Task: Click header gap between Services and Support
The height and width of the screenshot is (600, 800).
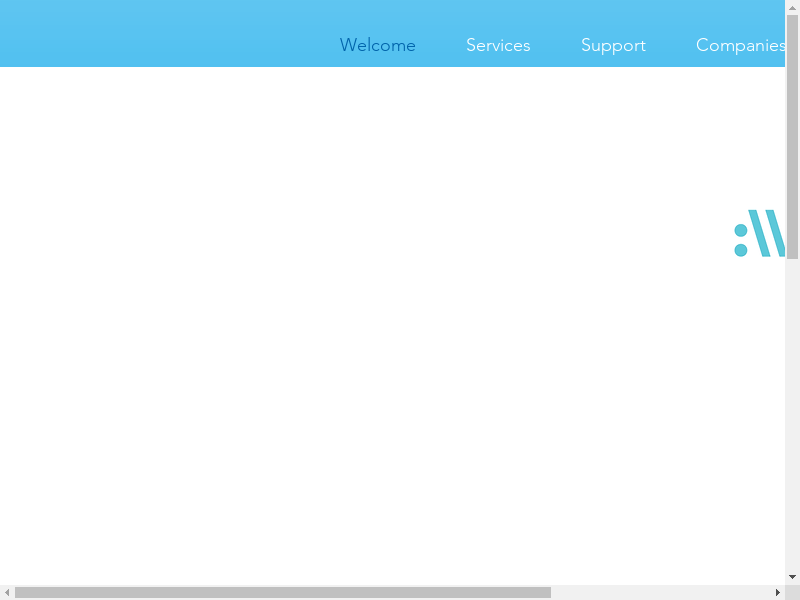Action: (x=556, y=45)
